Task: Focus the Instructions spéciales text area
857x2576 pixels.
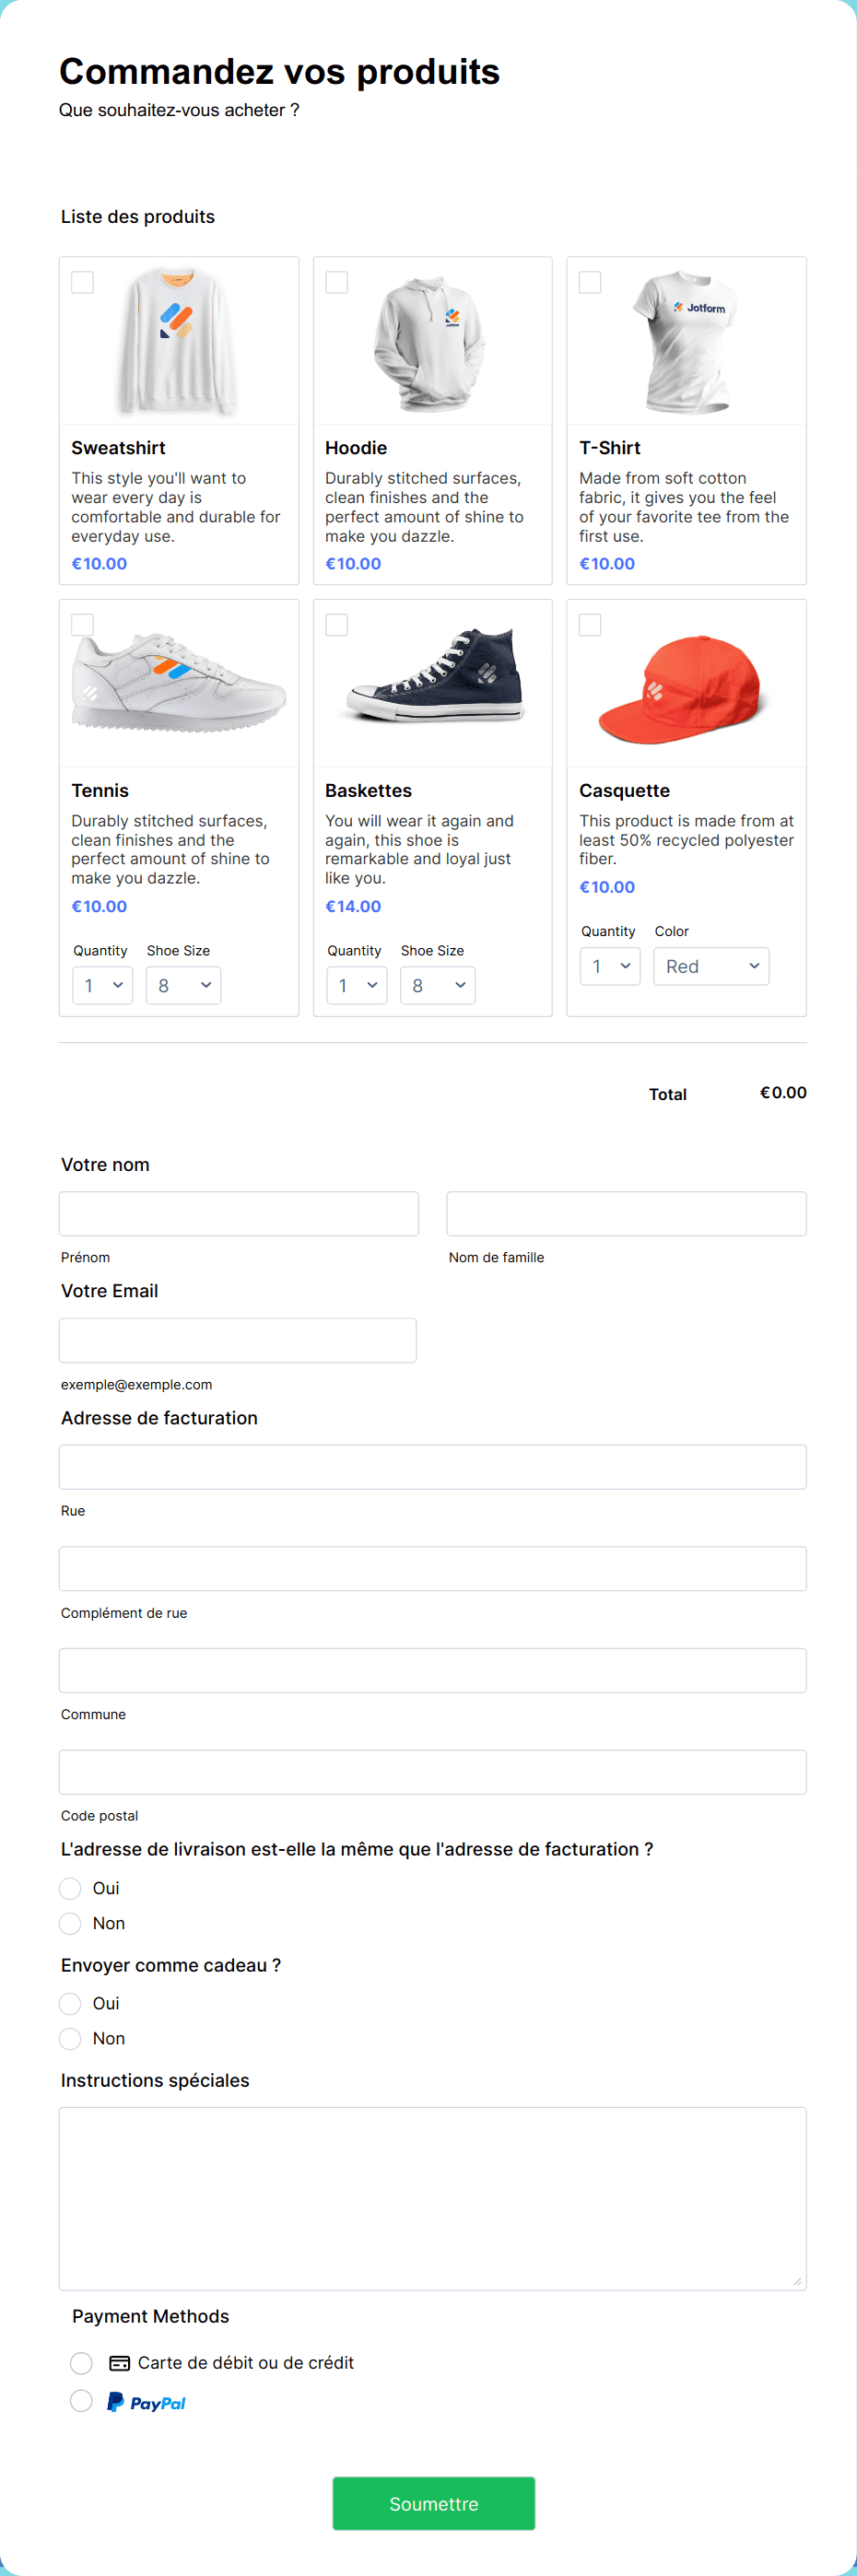Action: pos(432,2198)
